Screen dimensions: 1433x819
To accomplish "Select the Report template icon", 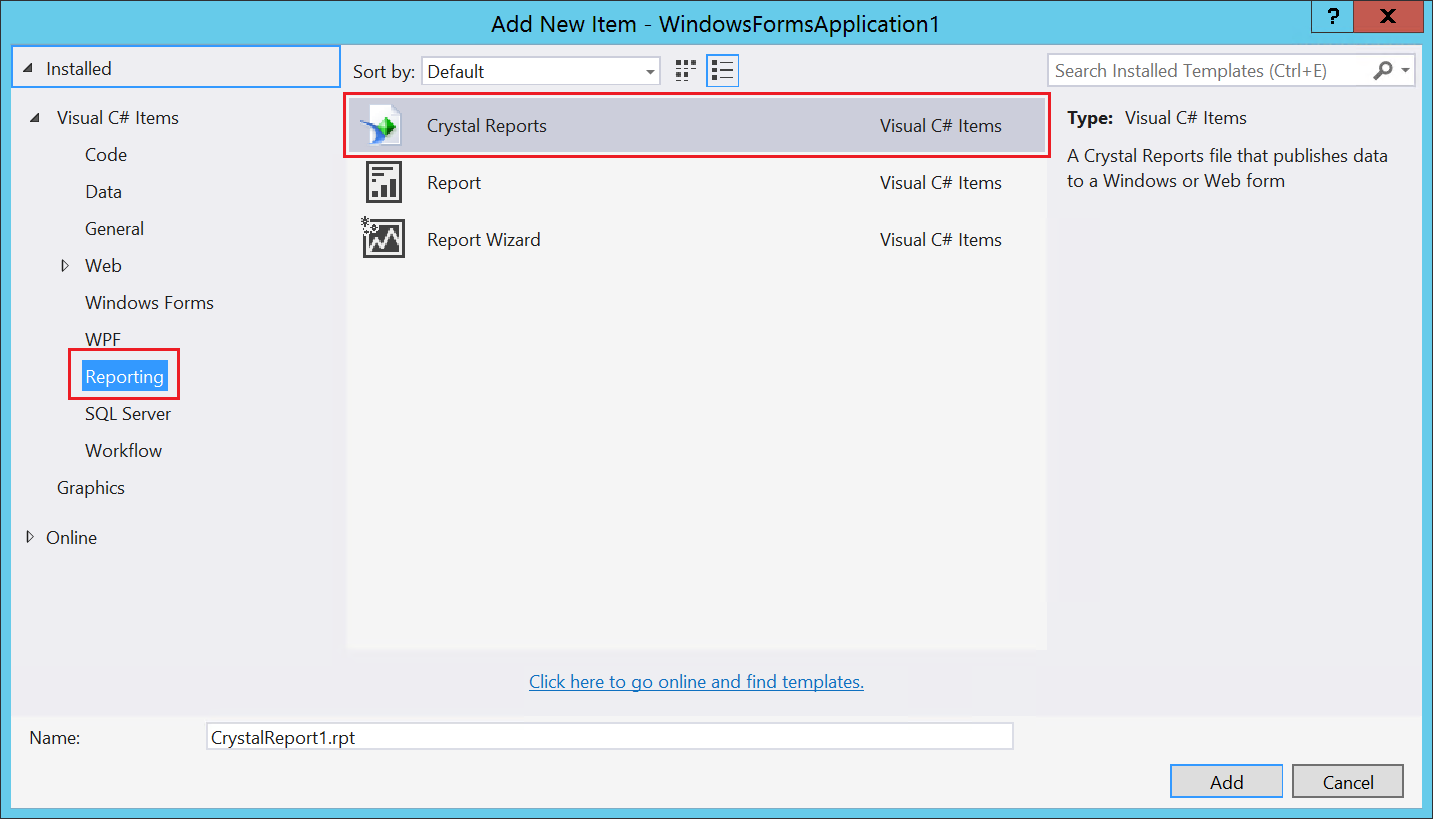I will 384,183.
